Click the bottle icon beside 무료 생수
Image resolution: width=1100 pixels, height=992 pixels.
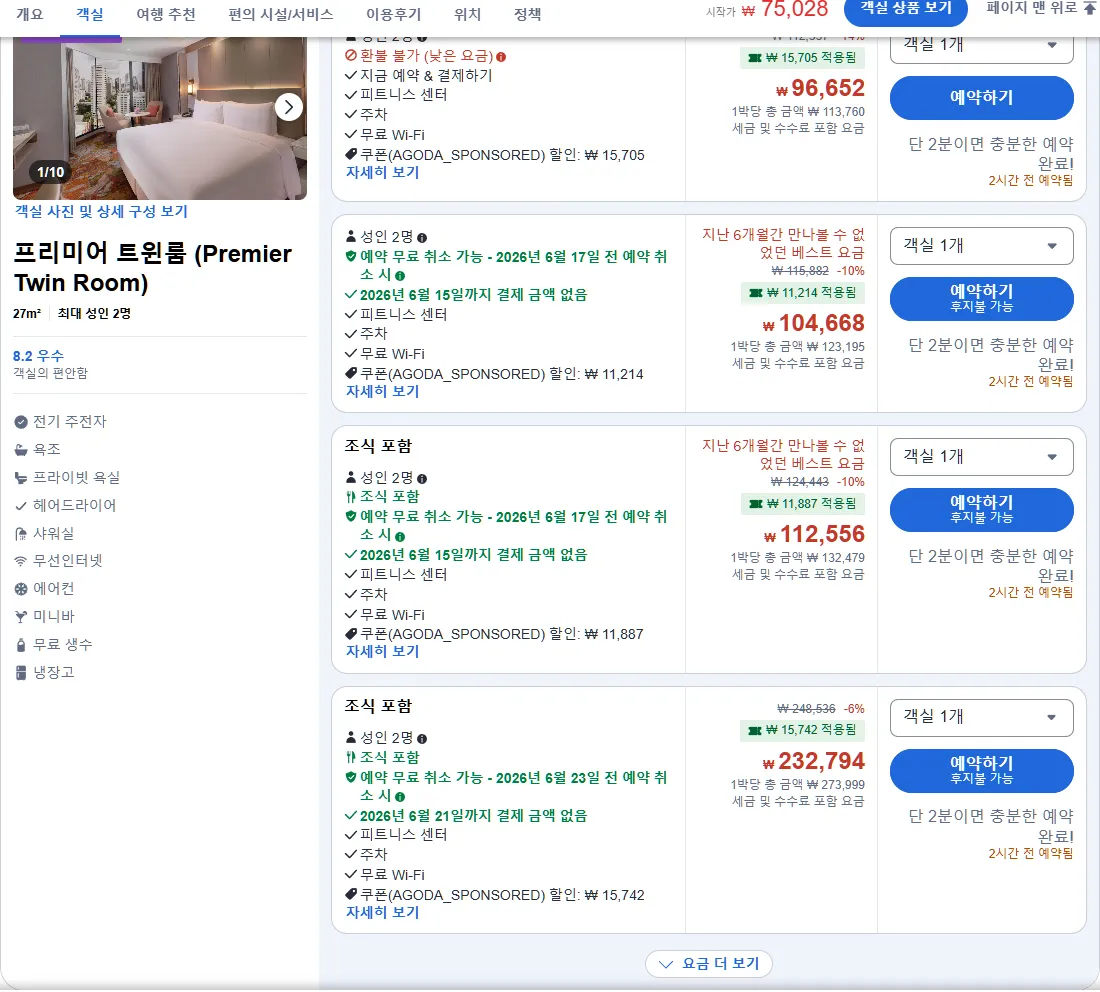click(21, 645)
